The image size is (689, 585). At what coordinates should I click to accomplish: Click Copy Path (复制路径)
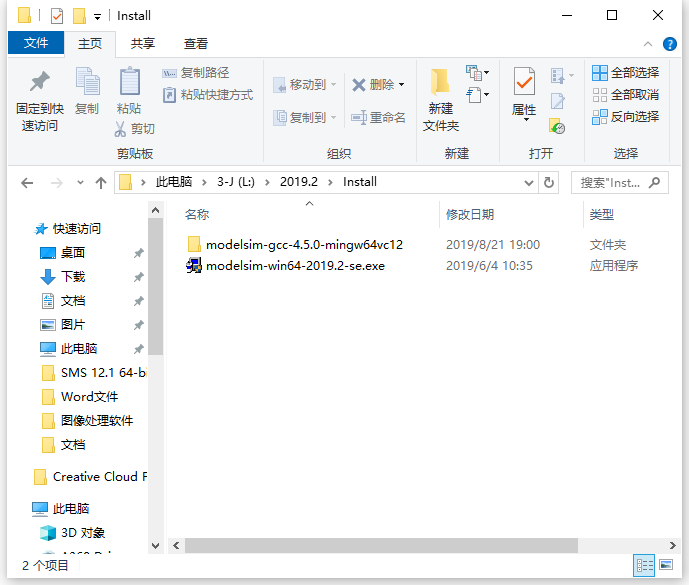coord(196,73)
